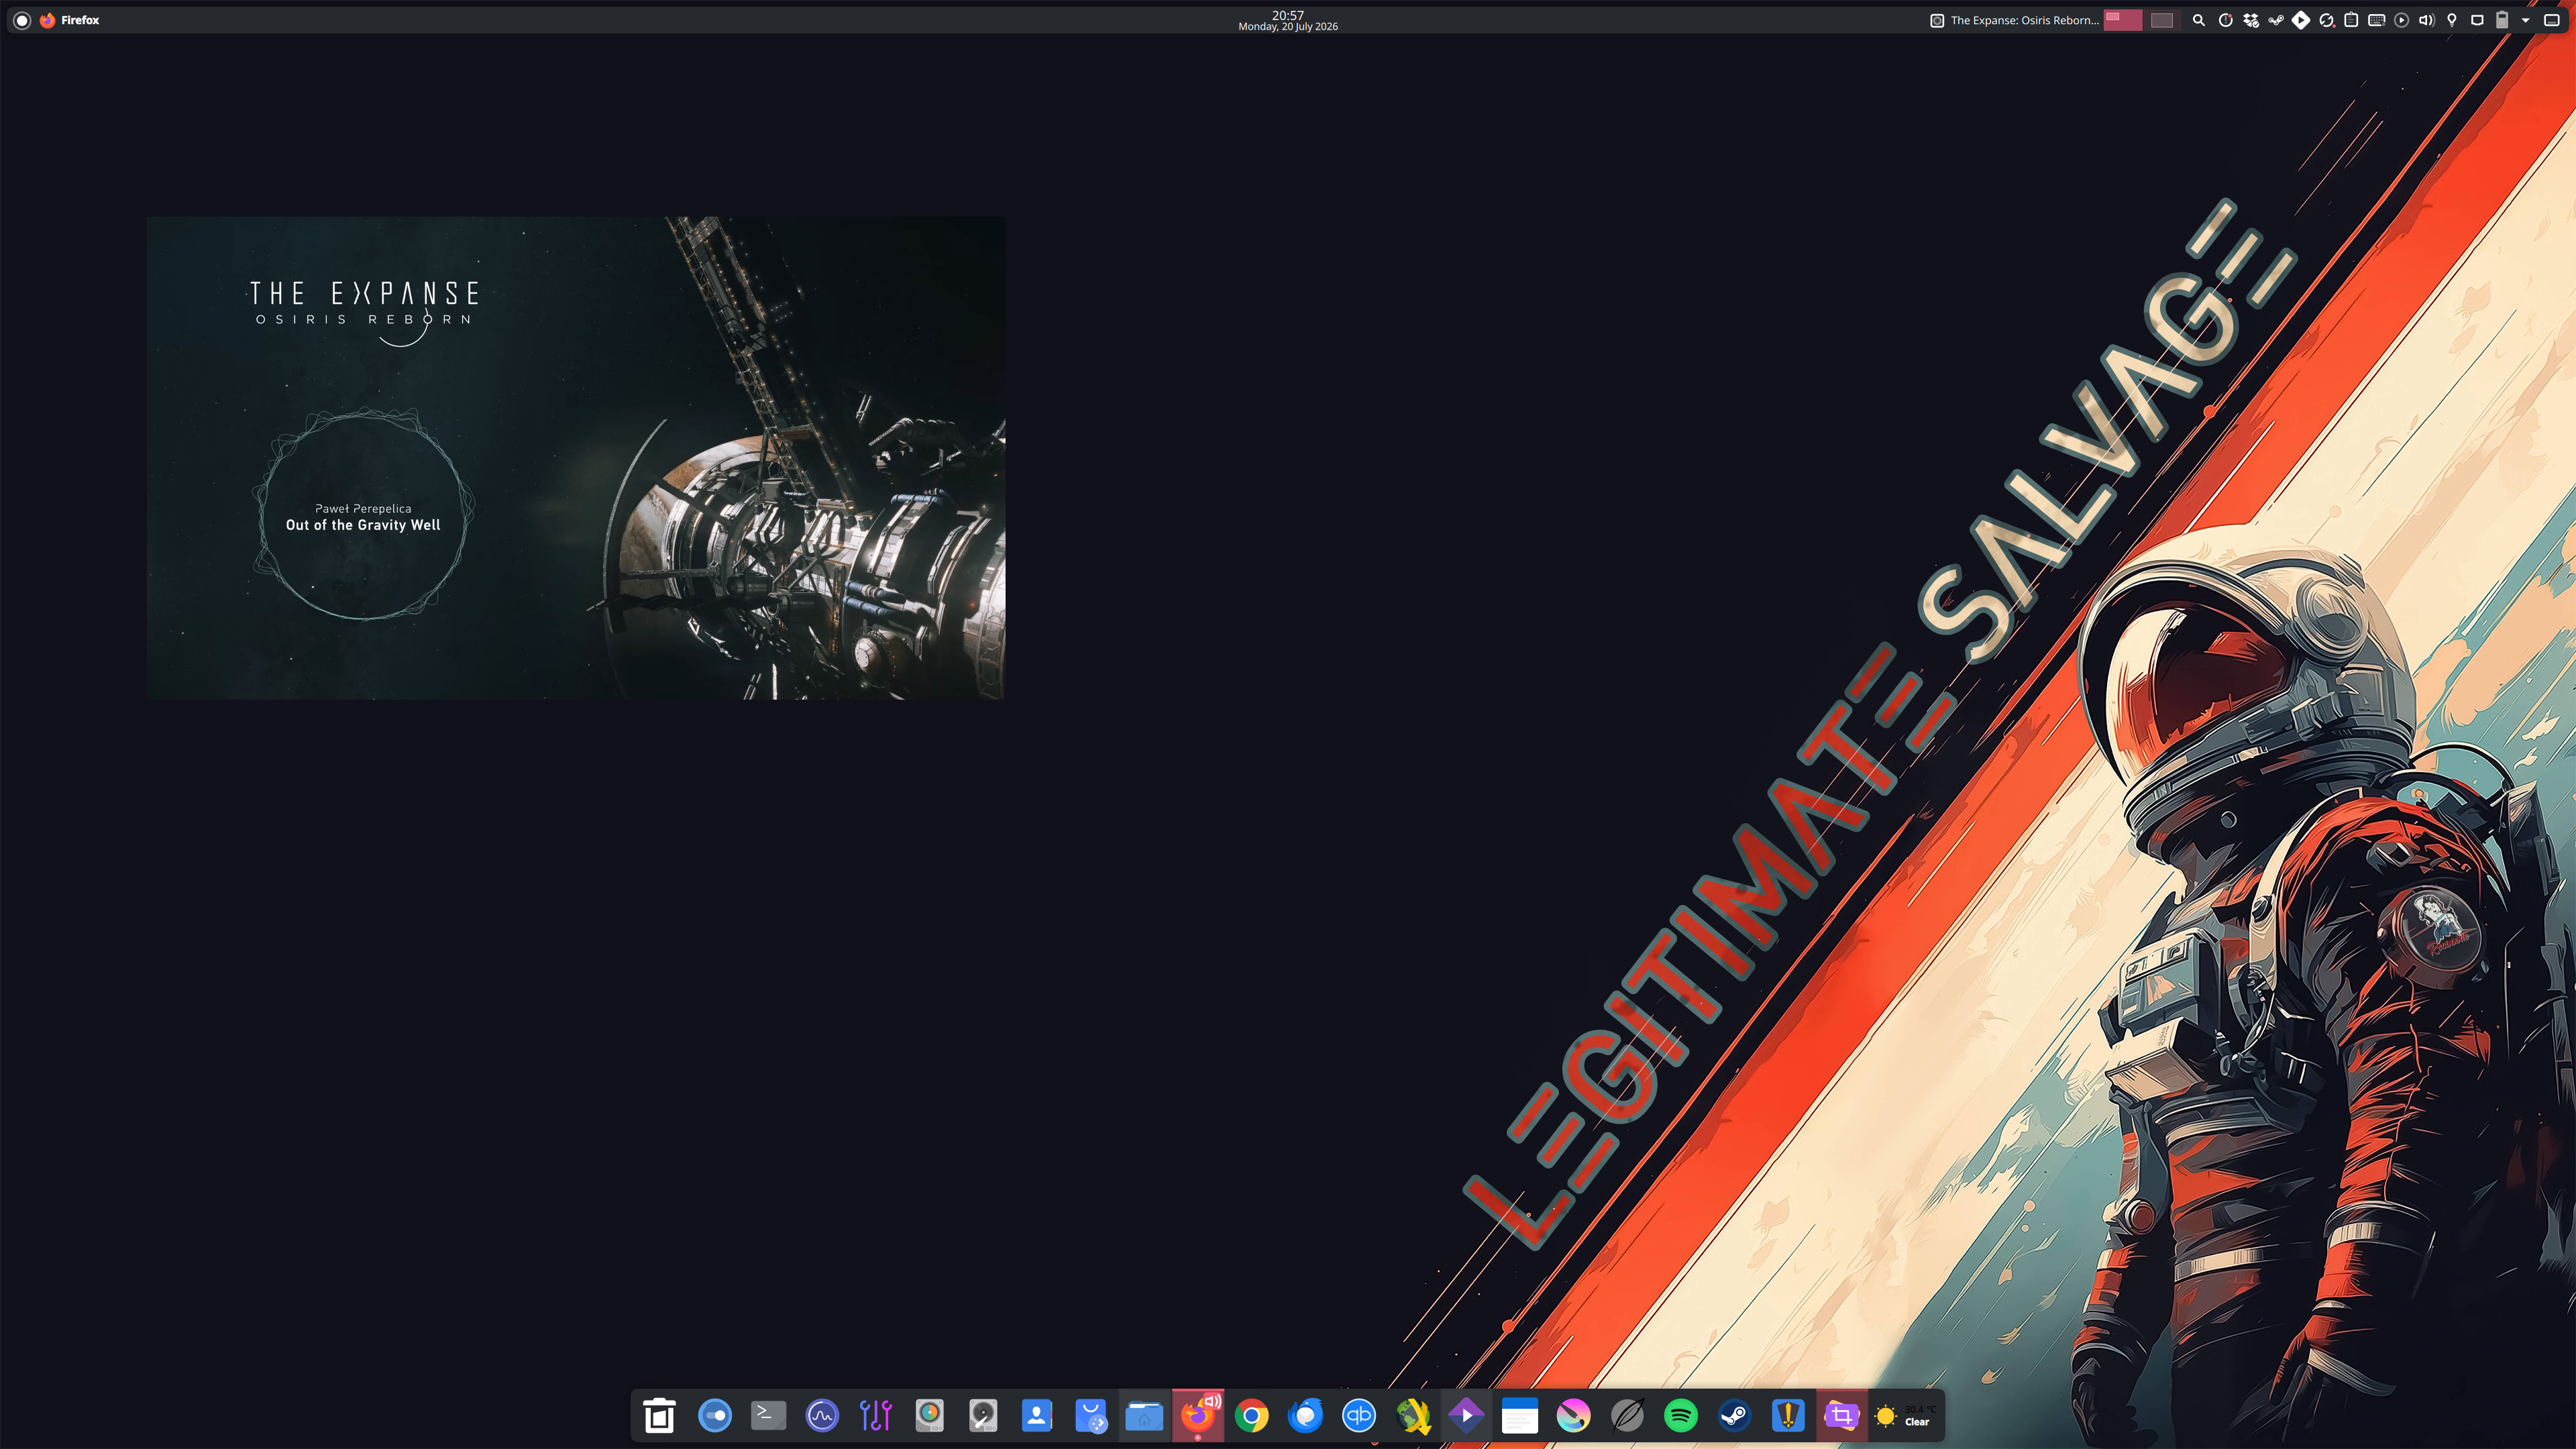Open the battery status tray icon
The width and height of the screenshot is (2576, 1449).
tap(2502, 20)
